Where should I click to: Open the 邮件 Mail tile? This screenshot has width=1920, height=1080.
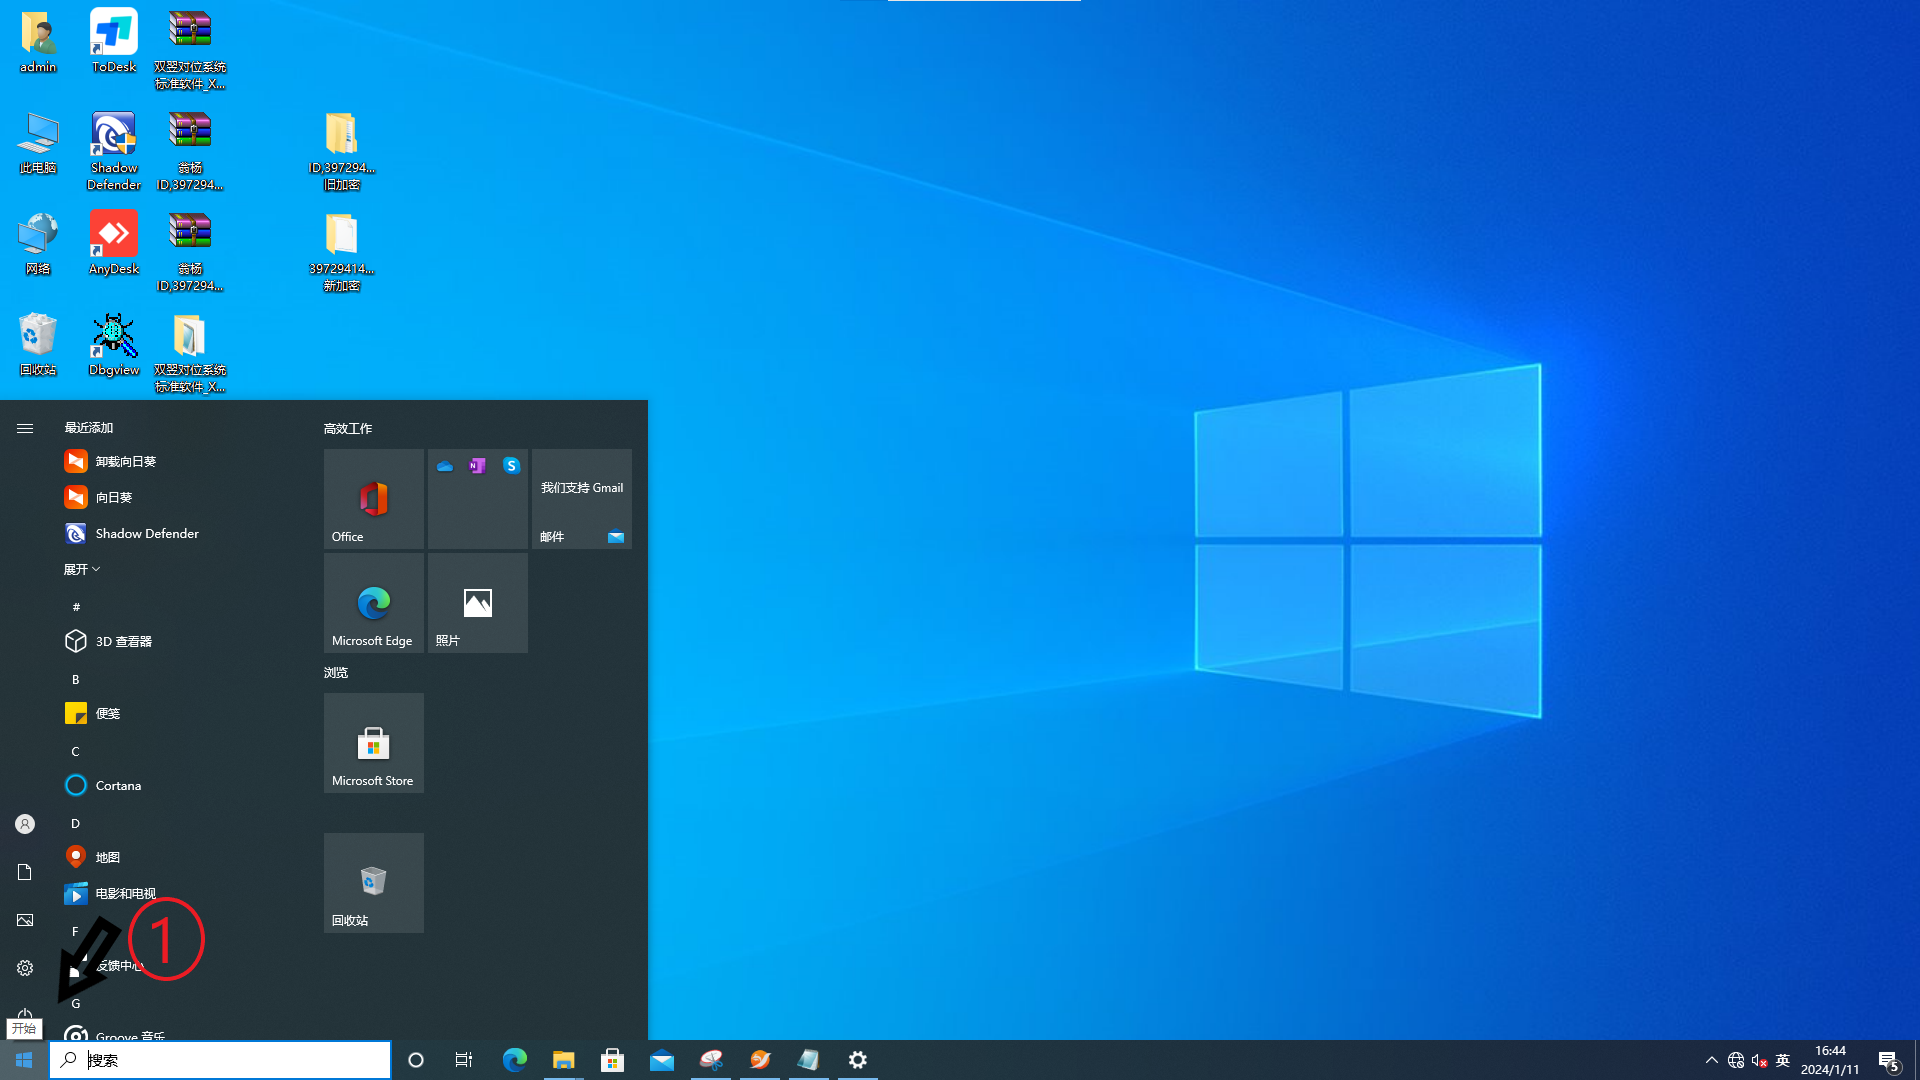click(581, 498)
